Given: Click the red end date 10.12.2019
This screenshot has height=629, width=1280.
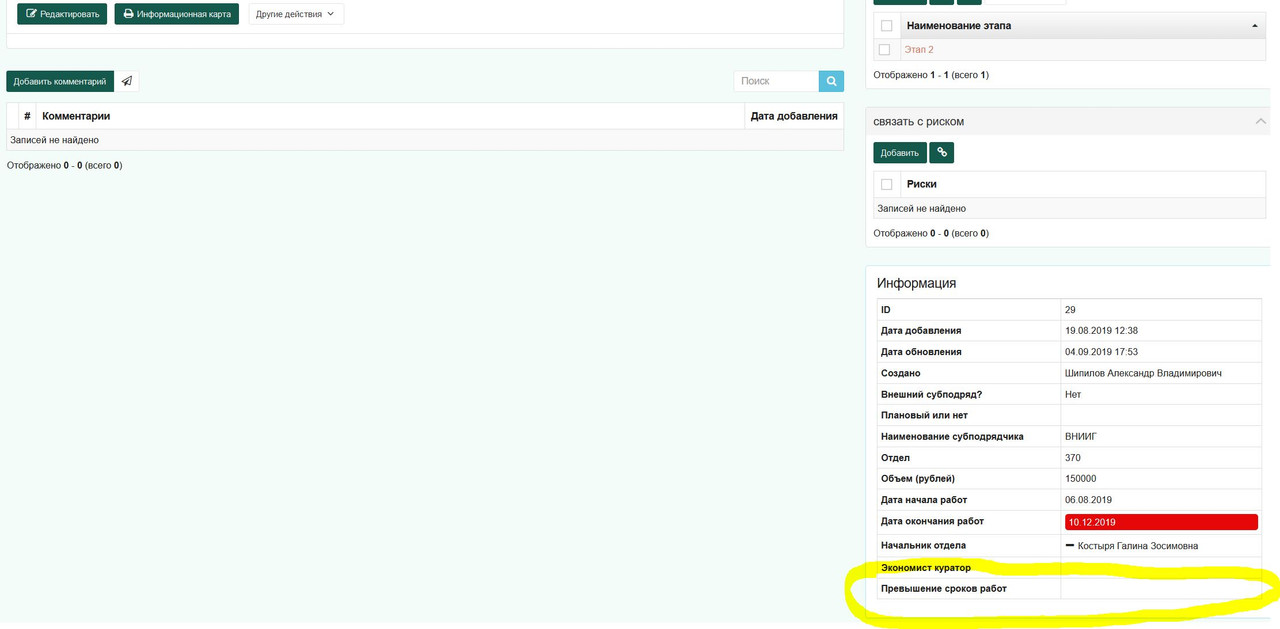Looking at the screenshot, I should pyautogui.click(x=1161, y=522).
